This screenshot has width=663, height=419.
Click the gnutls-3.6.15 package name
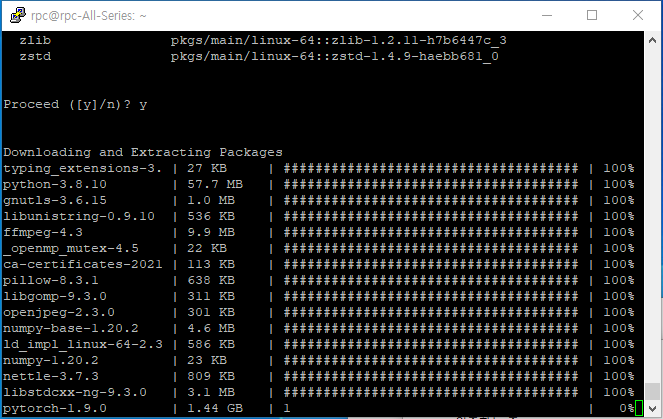[x=55, y=200]
